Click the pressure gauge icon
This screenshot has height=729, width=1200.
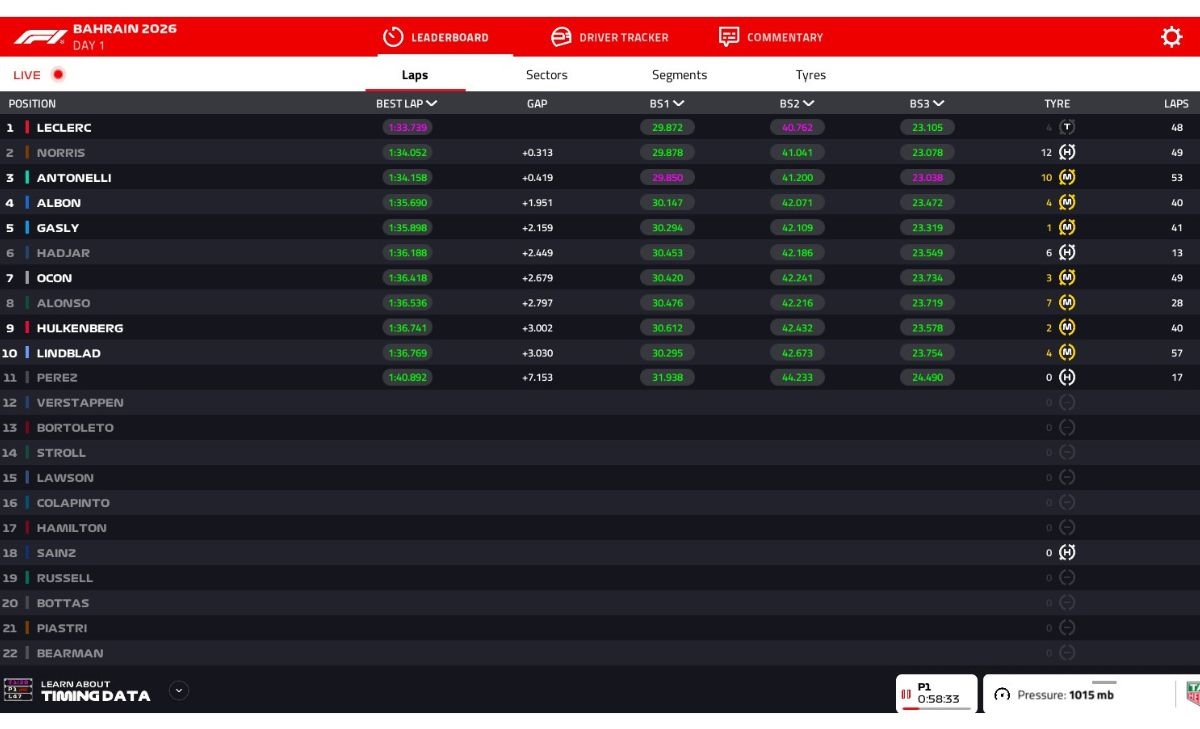tap(1002, 692)
